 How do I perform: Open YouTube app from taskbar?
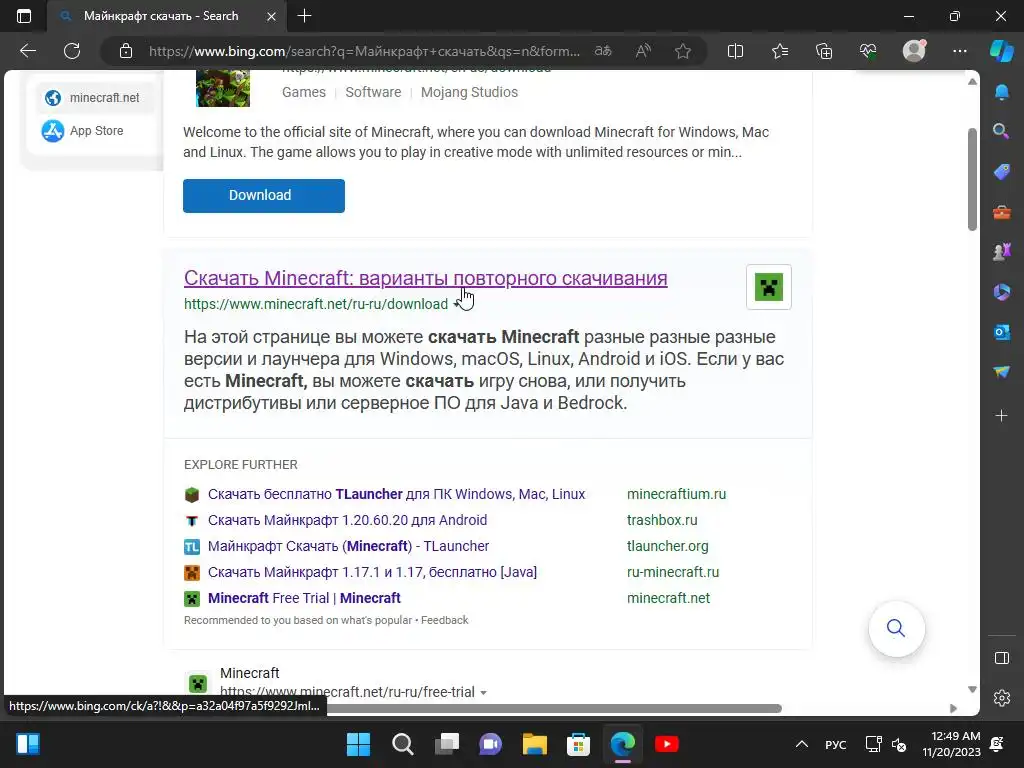tap(666, 744)
